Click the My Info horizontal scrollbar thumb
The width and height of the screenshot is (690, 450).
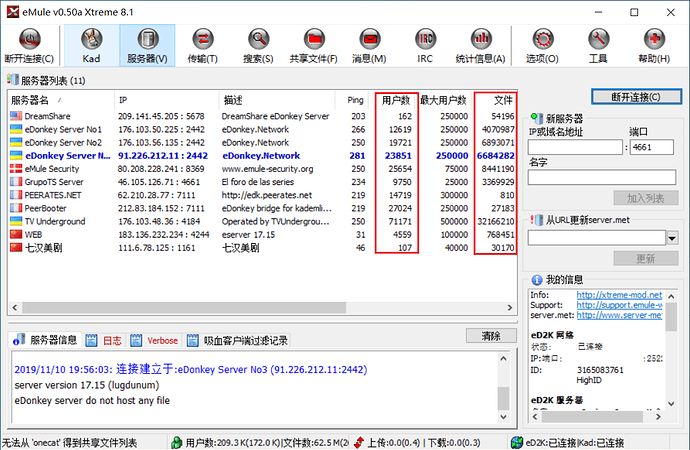[x=591, y=417]
